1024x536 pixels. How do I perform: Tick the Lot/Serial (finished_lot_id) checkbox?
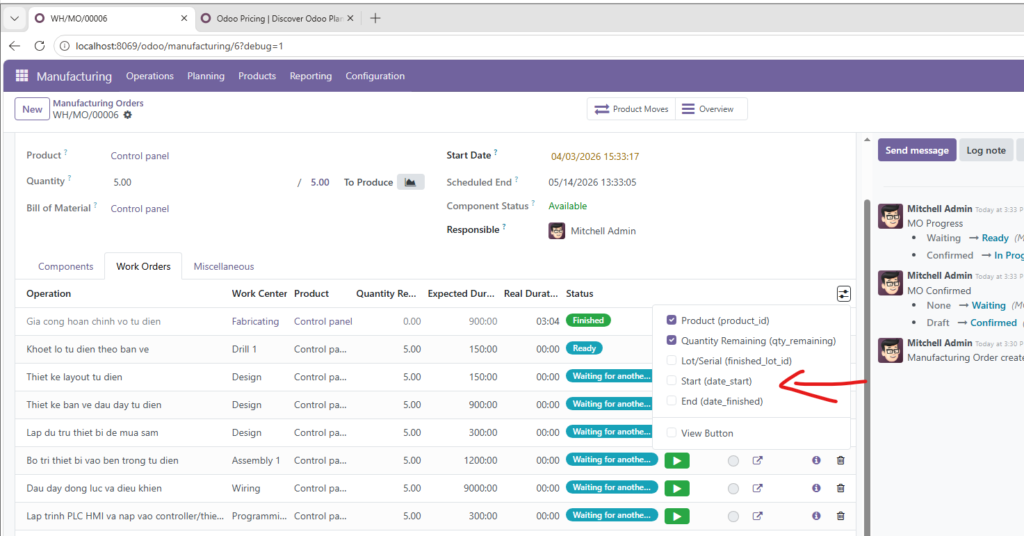(x=672, y=361)
